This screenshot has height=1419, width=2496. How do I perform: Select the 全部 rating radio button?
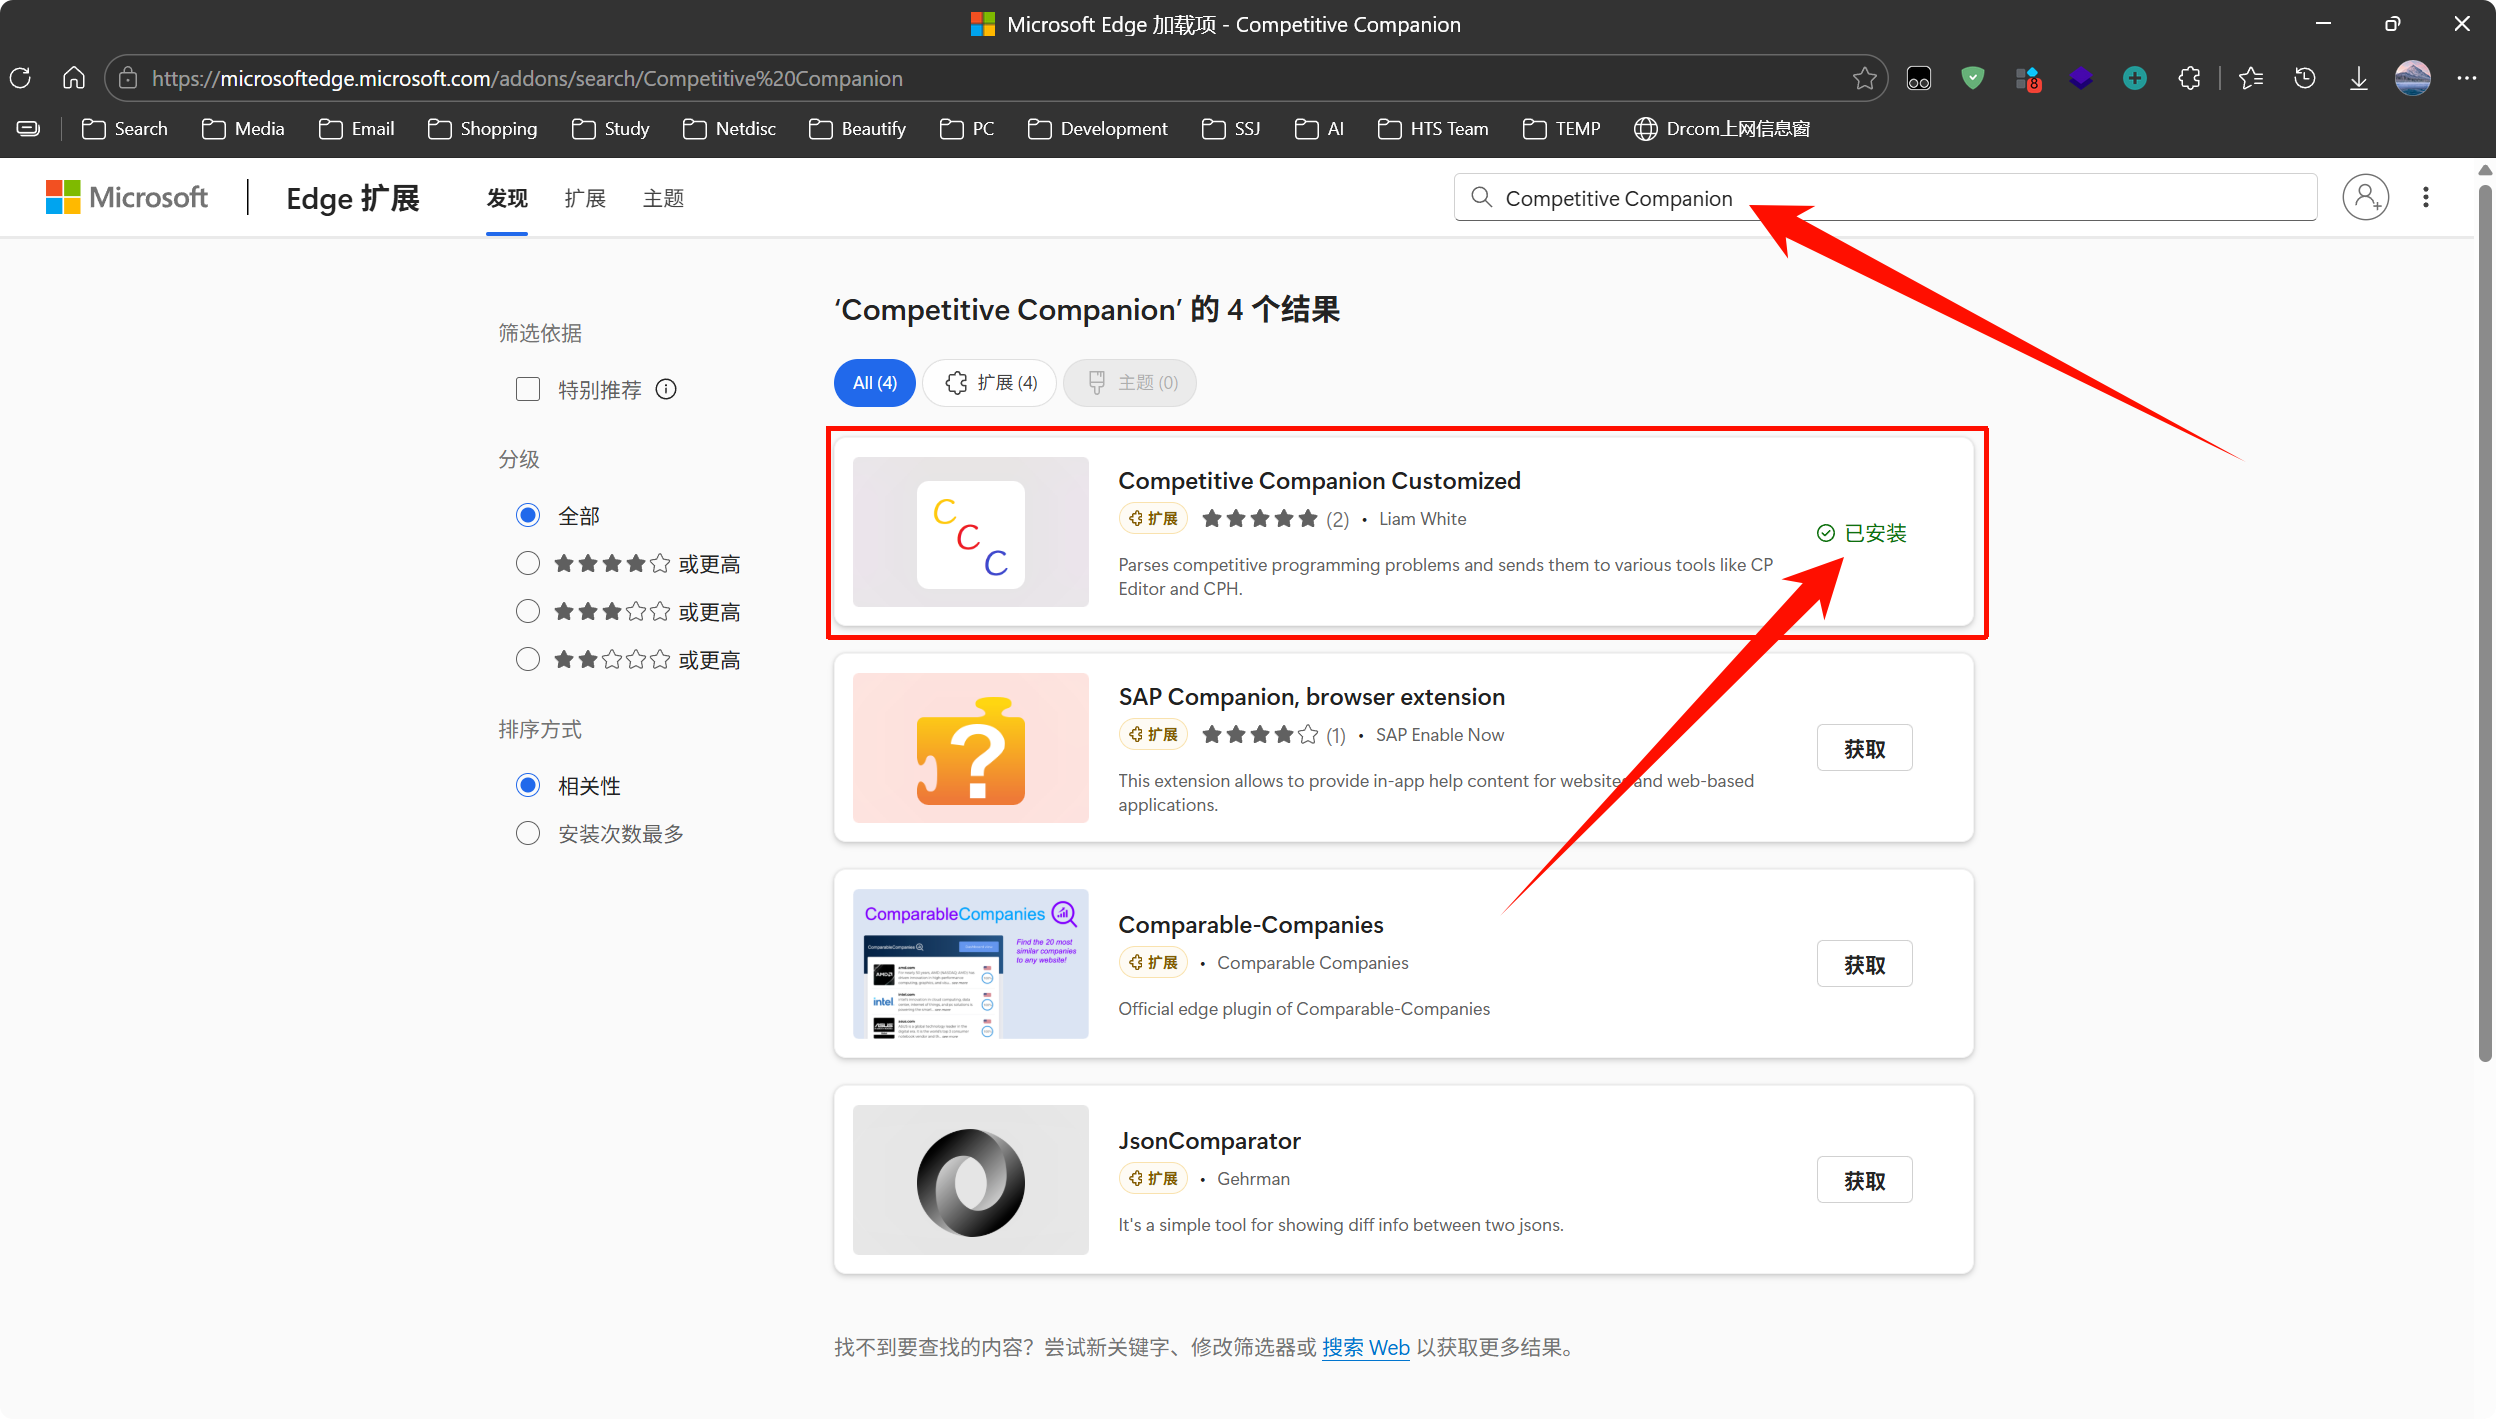(x=528, y=515)
